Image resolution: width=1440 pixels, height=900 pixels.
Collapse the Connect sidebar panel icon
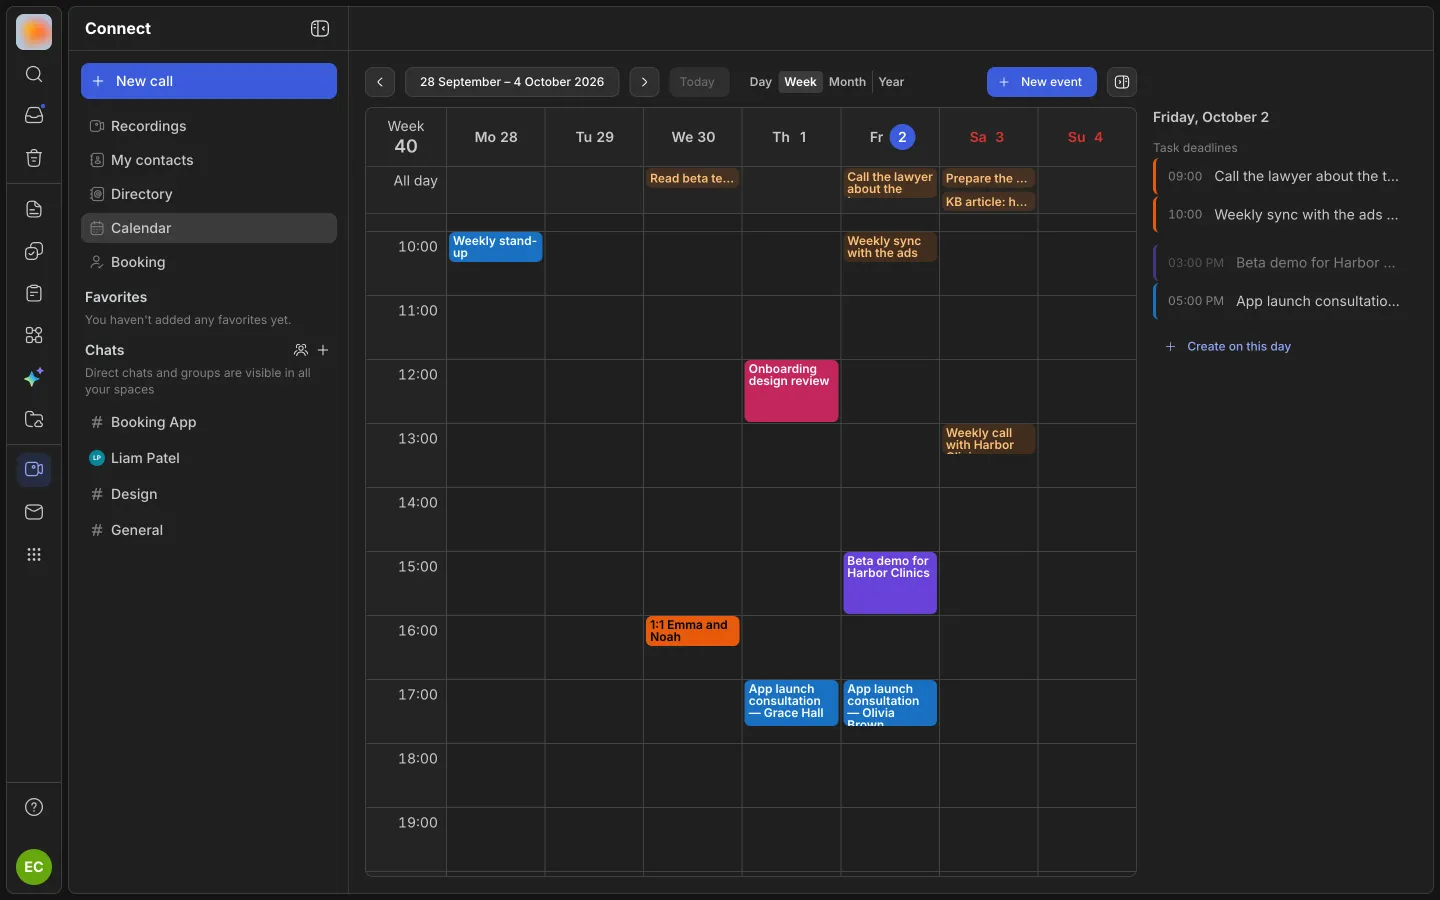click(320, 28)
